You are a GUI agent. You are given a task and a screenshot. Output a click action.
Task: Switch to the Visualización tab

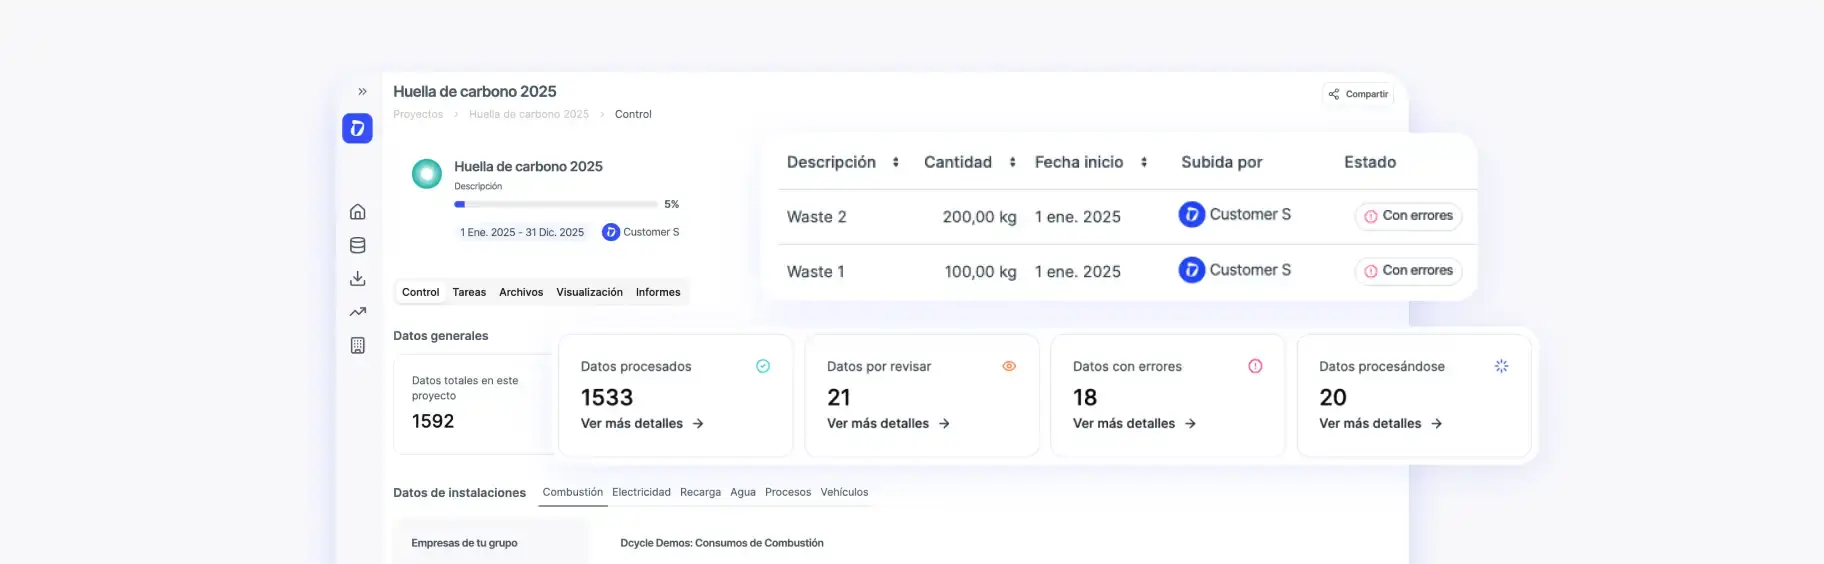(589, 292)
